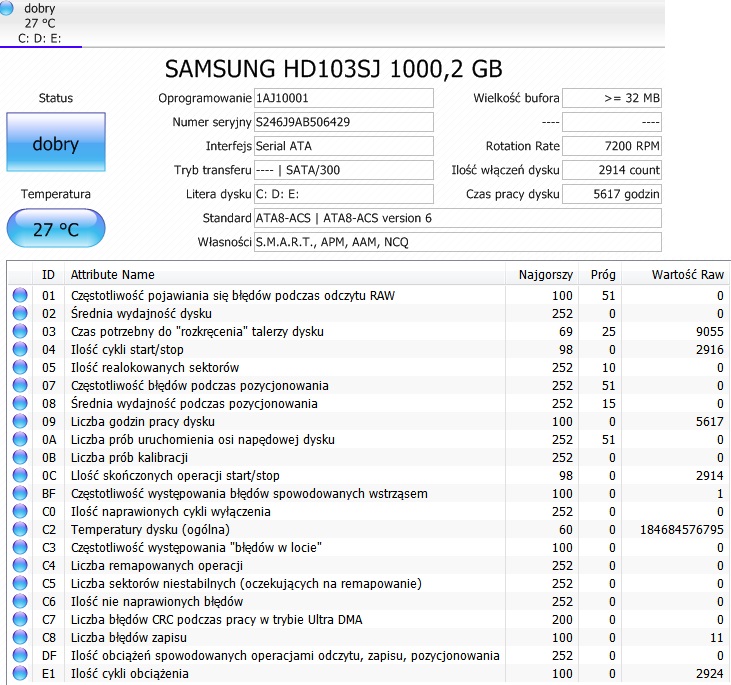
Task: Select row 'Liczba remapowanych operacji'
Action: 367,566
